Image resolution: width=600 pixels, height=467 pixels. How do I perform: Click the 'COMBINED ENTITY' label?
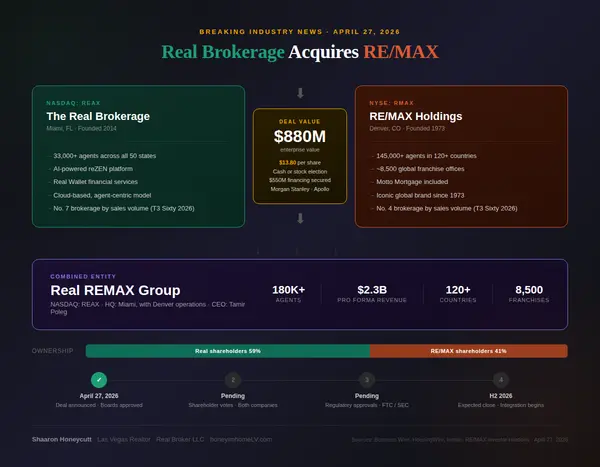(x=83, y=276)
